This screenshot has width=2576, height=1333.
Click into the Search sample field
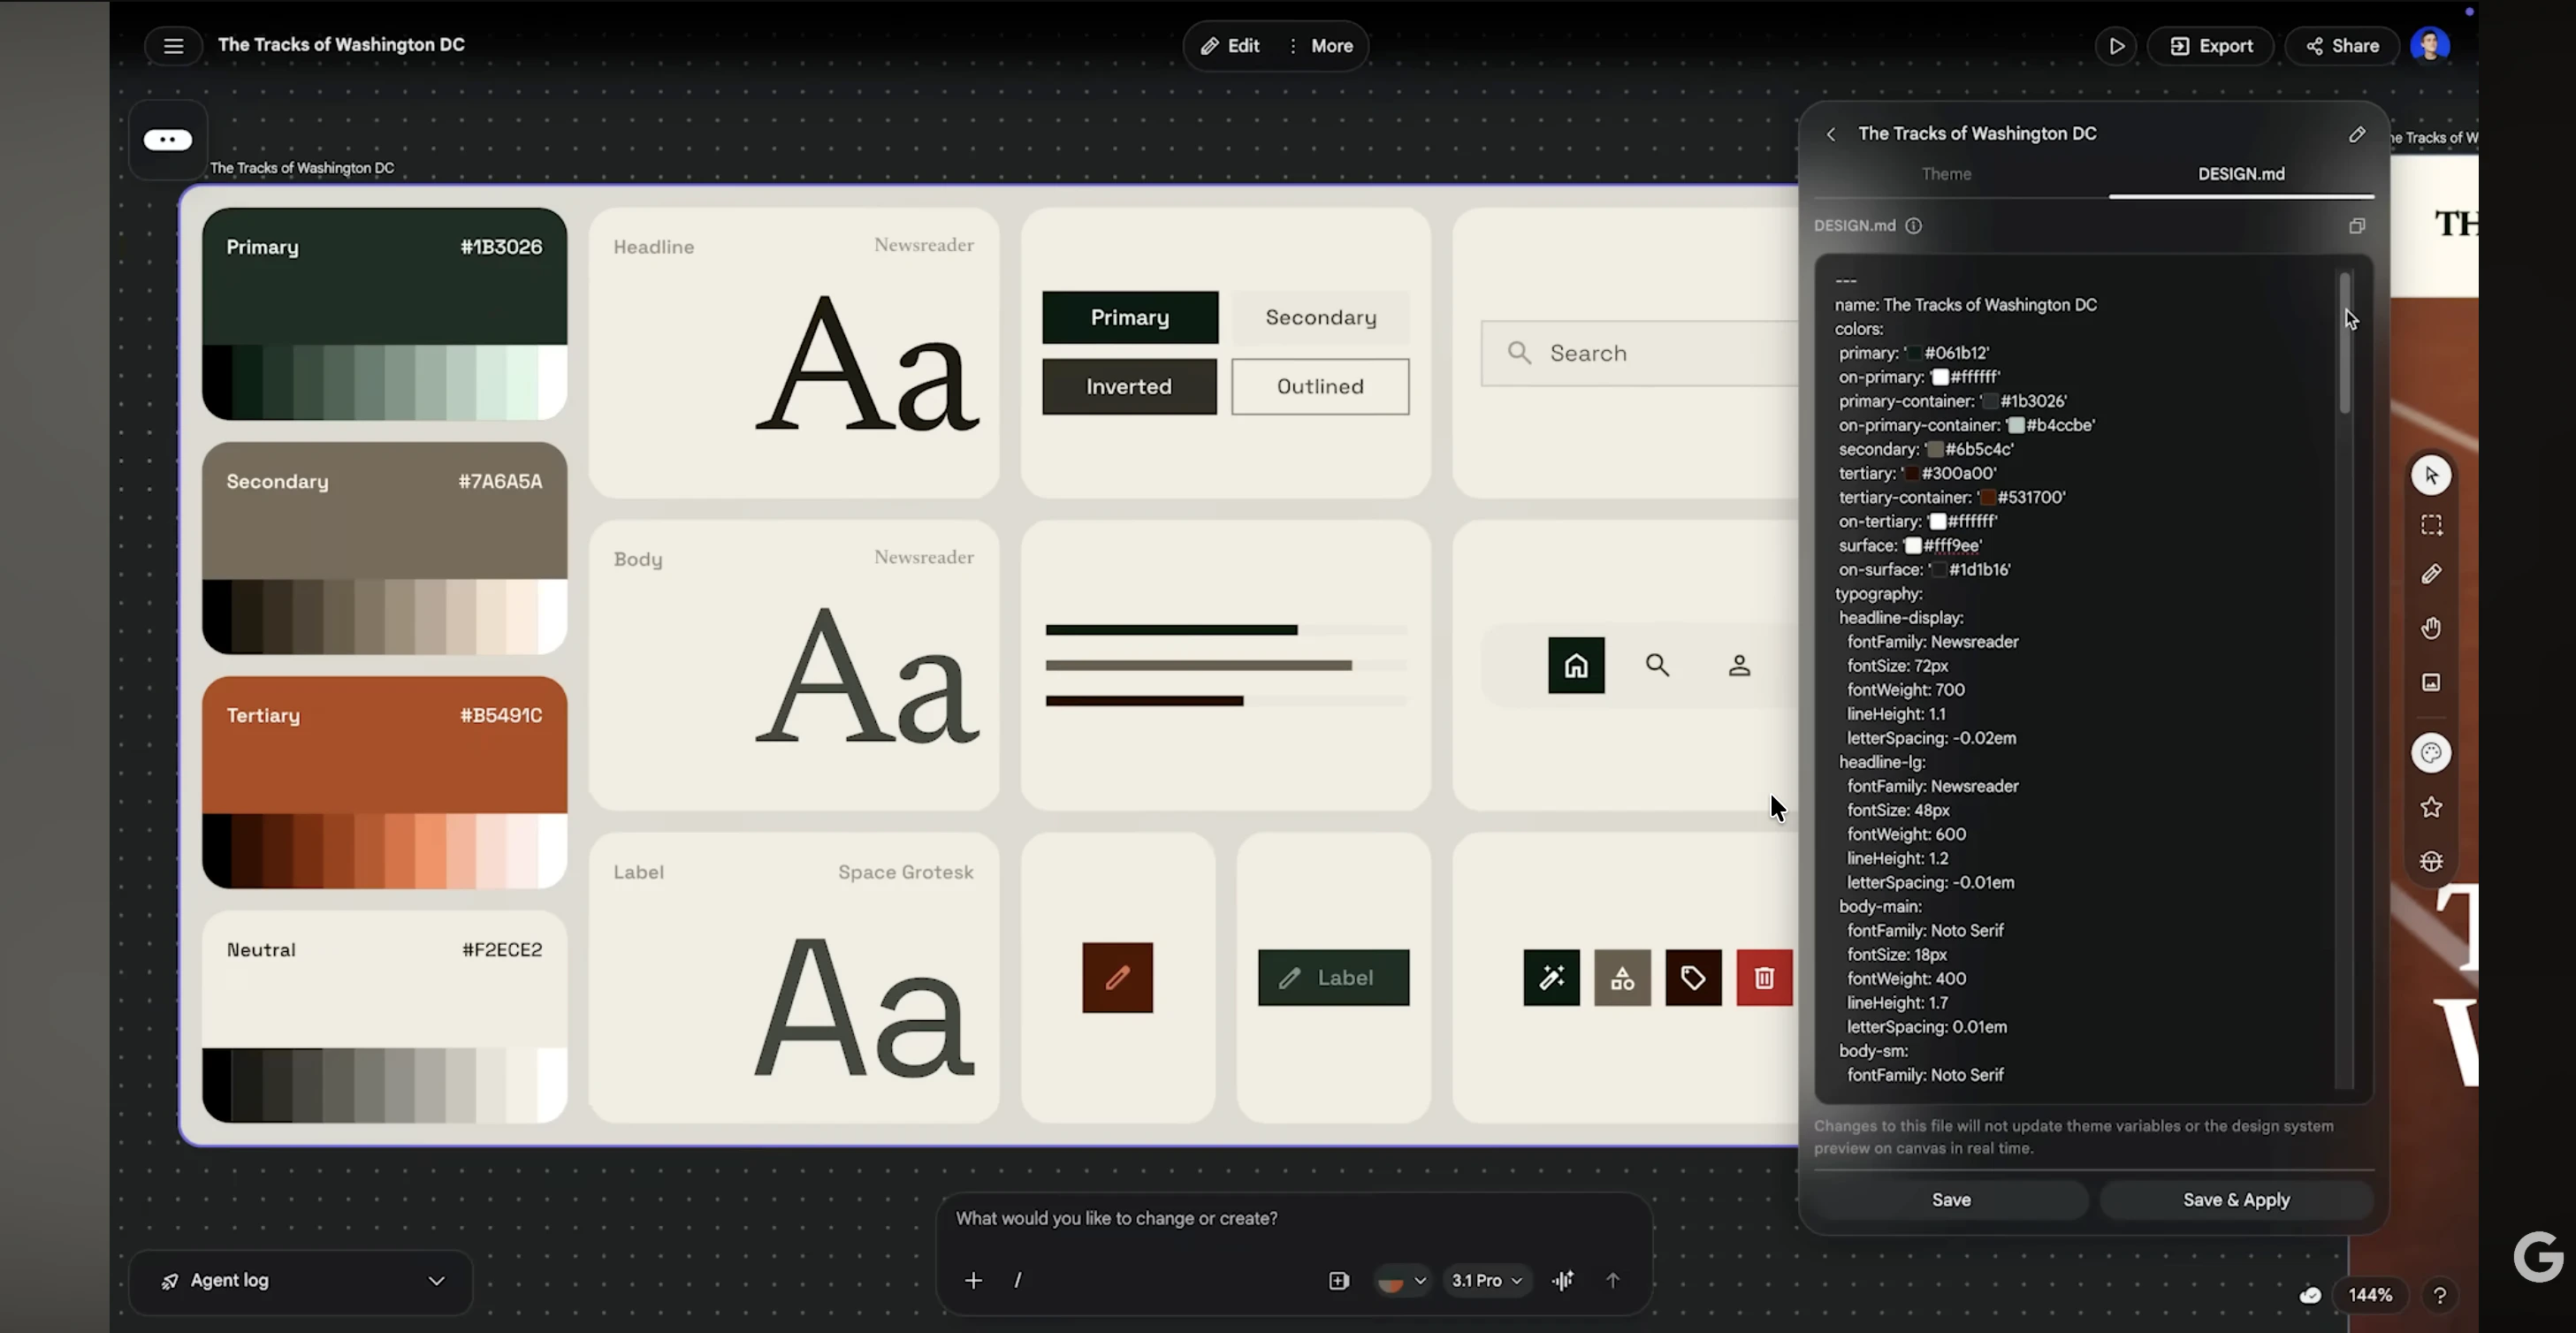pyautogui.click(x=1640, y=353)
